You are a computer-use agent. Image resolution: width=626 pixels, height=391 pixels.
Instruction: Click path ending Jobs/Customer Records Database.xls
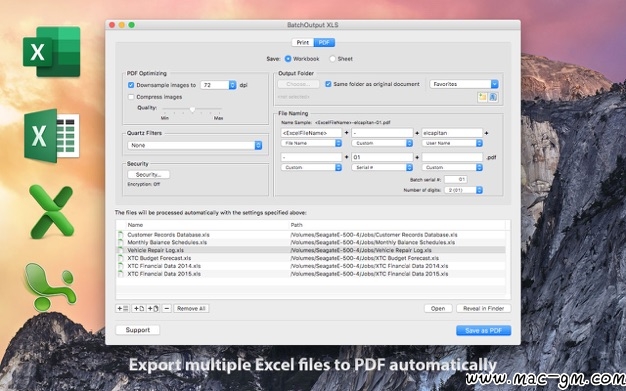[x=374, y=235]
